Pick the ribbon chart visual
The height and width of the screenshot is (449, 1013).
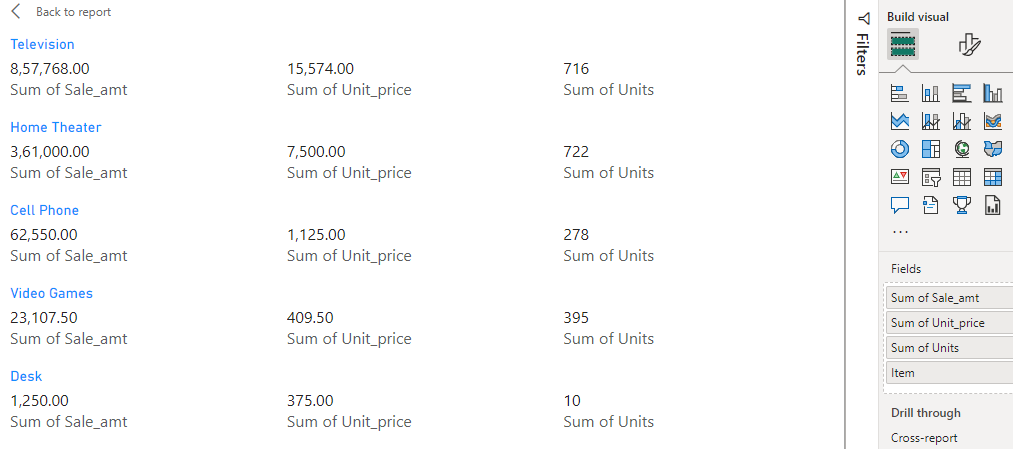tap(993, 121)
